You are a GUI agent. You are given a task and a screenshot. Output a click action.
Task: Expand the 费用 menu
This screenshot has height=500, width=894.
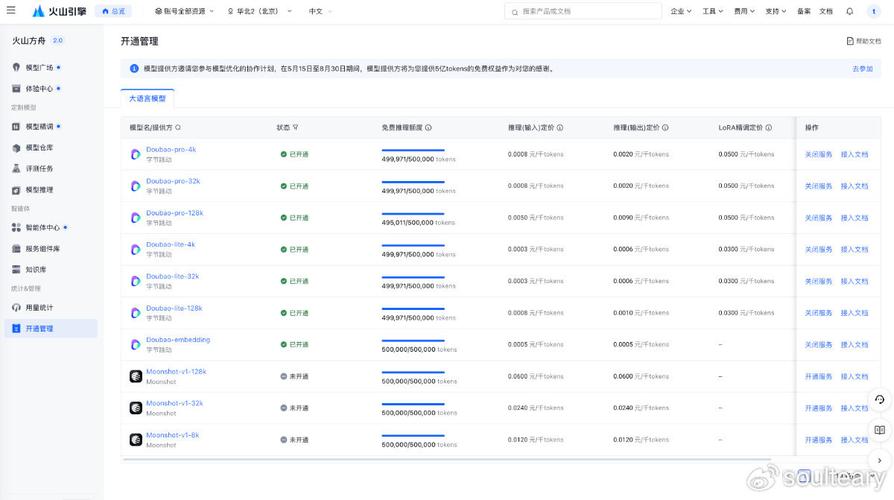[x=744, y=11]
